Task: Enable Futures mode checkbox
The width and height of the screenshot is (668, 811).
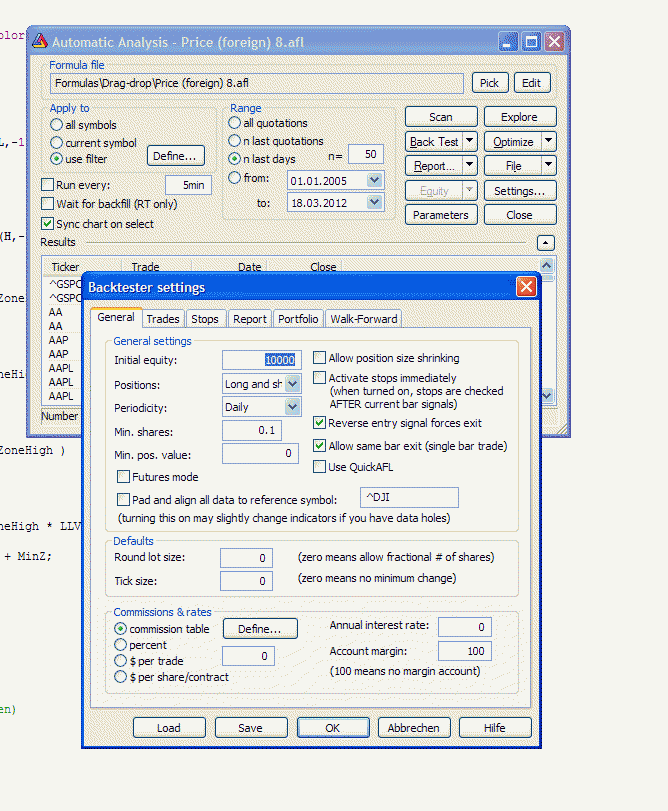Action: click(124, 477)
